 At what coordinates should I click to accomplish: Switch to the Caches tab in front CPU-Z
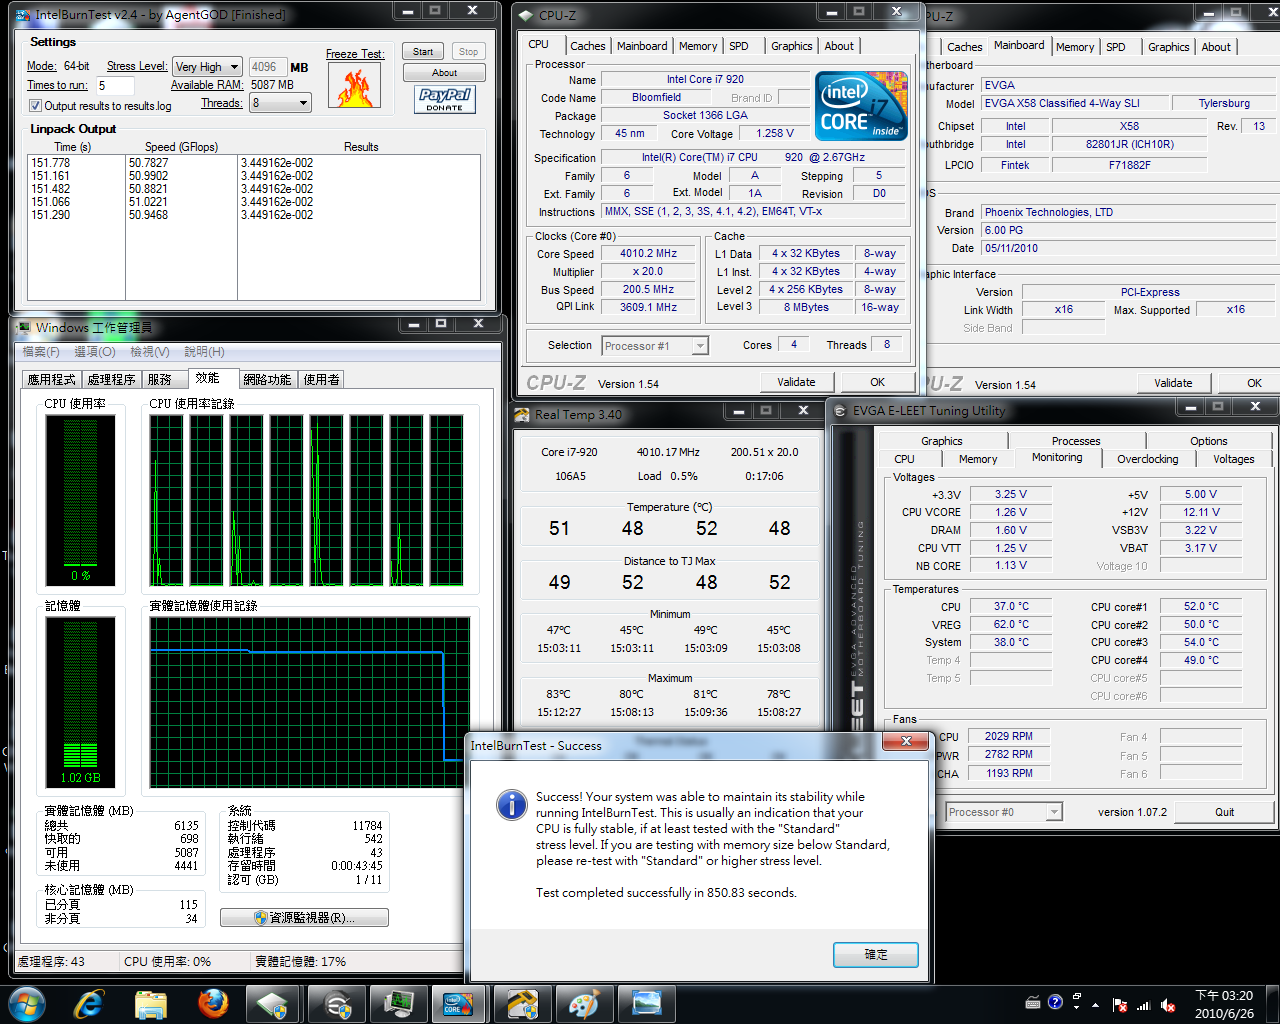point(587,46)
